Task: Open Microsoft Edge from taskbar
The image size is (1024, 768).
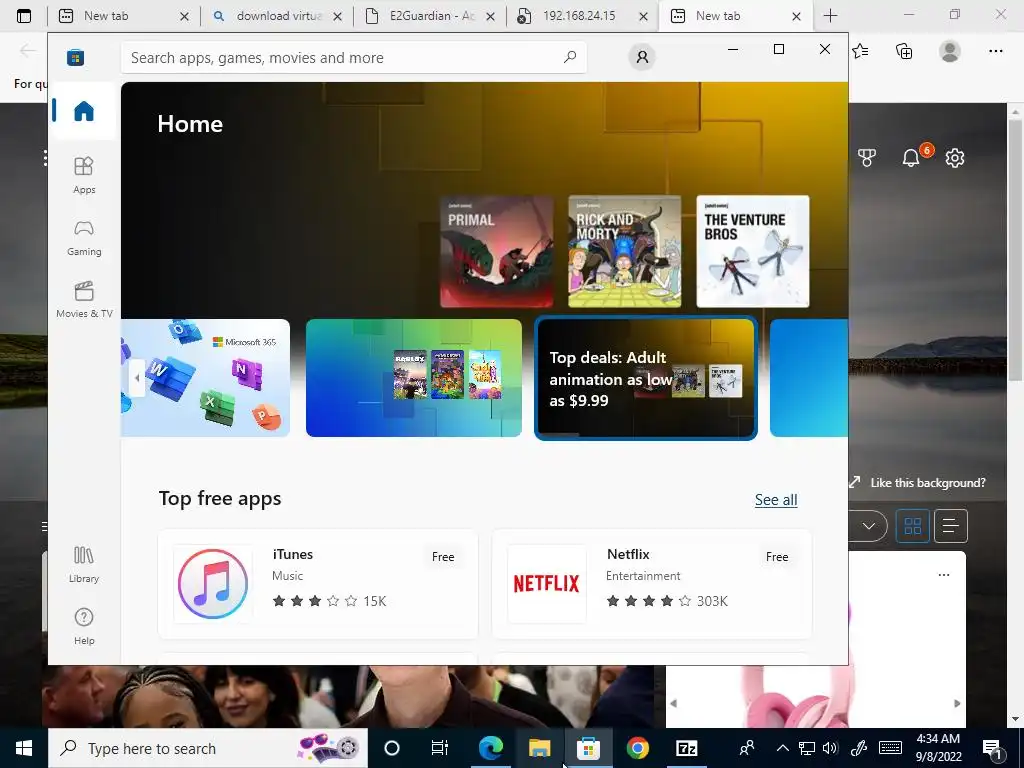Action: coord(491,748)
